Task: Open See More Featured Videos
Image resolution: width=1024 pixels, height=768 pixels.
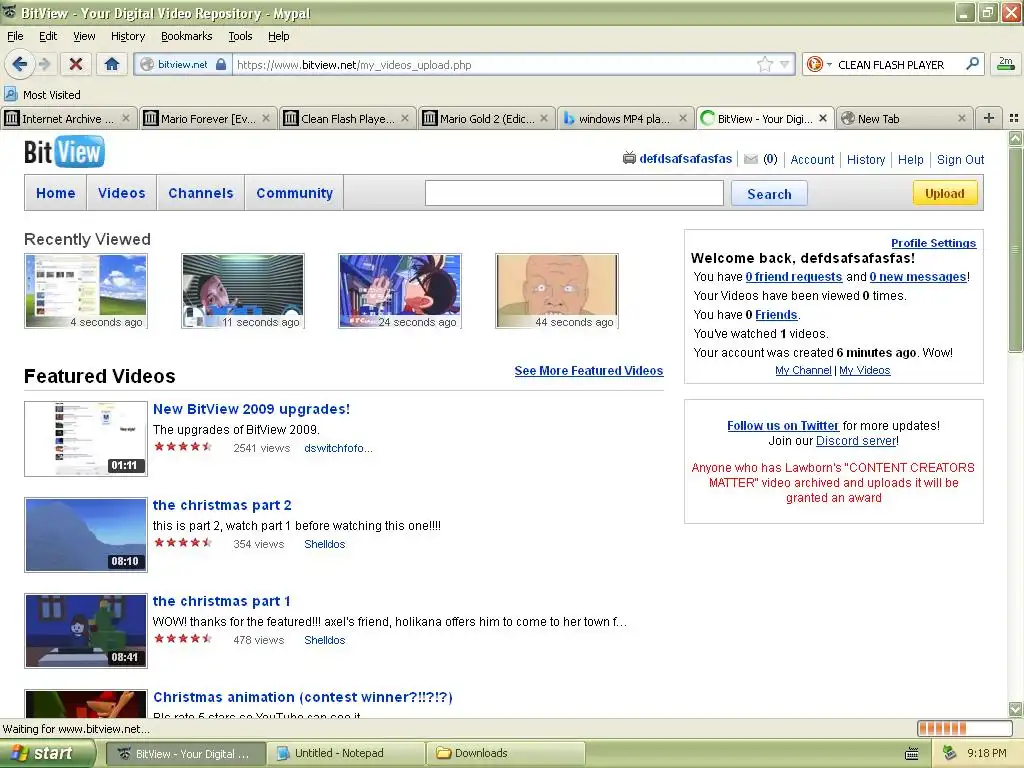Action: (x=588, y=370)
